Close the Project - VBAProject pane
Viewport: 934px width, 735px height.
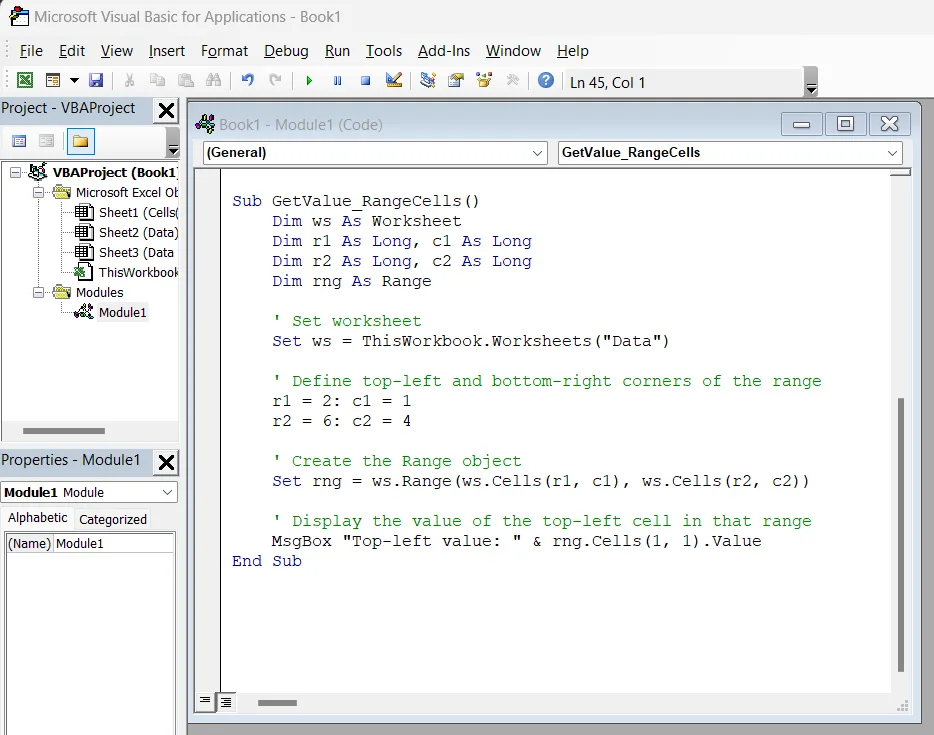click(166, 110)
